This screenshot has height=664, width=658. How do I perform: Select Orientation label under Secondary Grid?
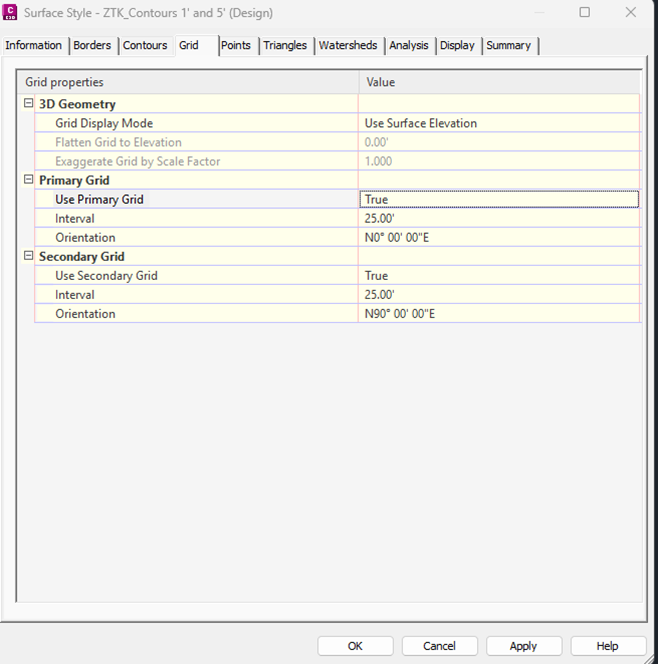(x=85, y=314)
